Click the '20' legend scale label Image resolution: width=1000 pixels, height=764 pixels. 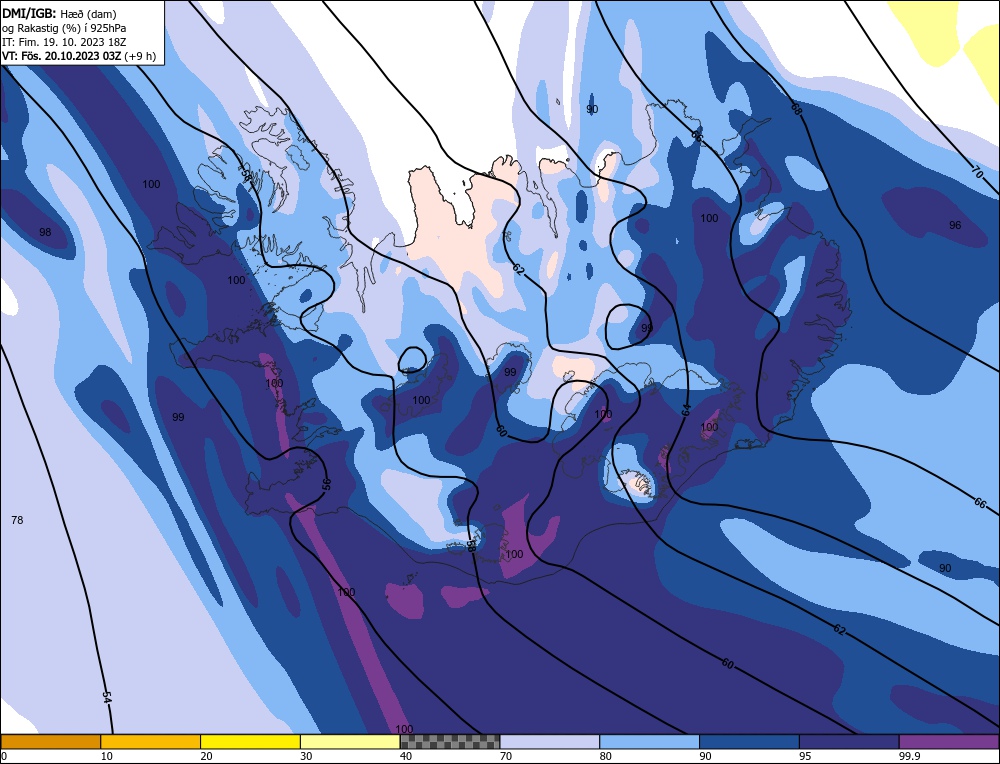206,756
